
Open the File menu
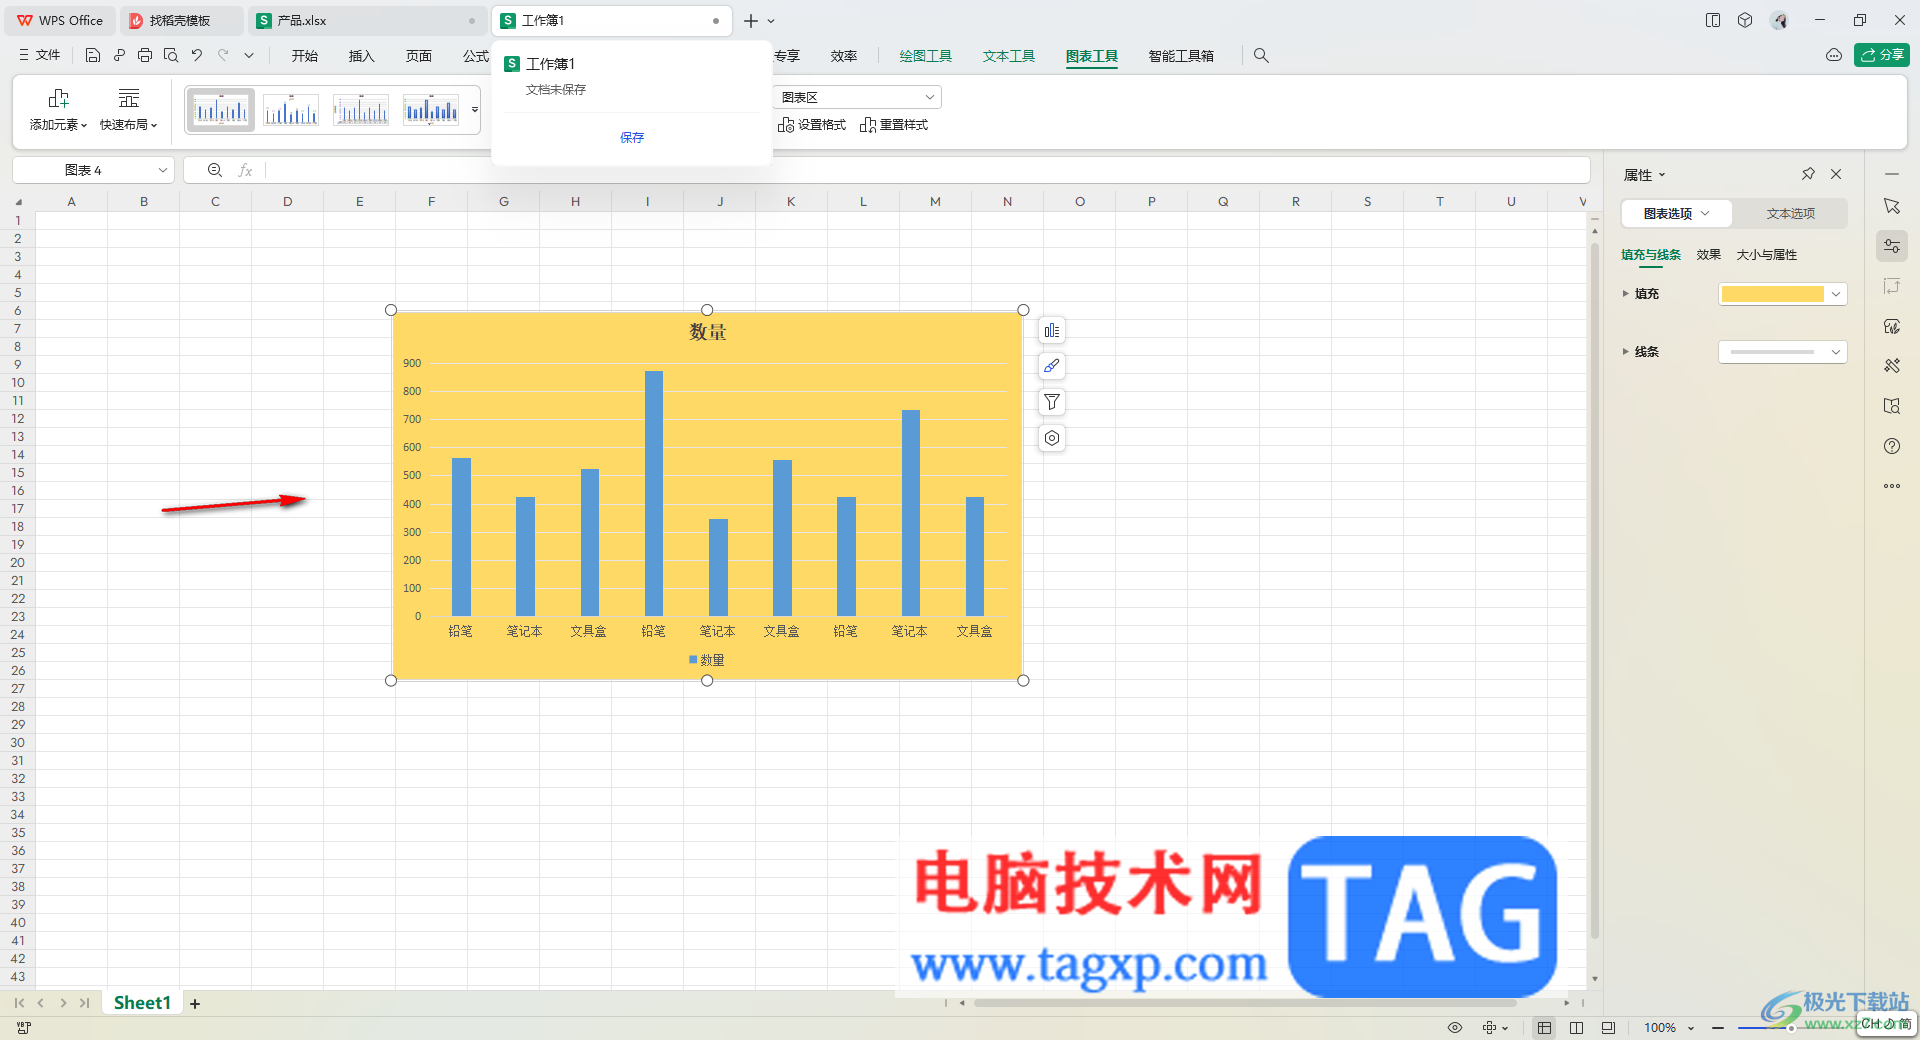[x=40, y=56]
